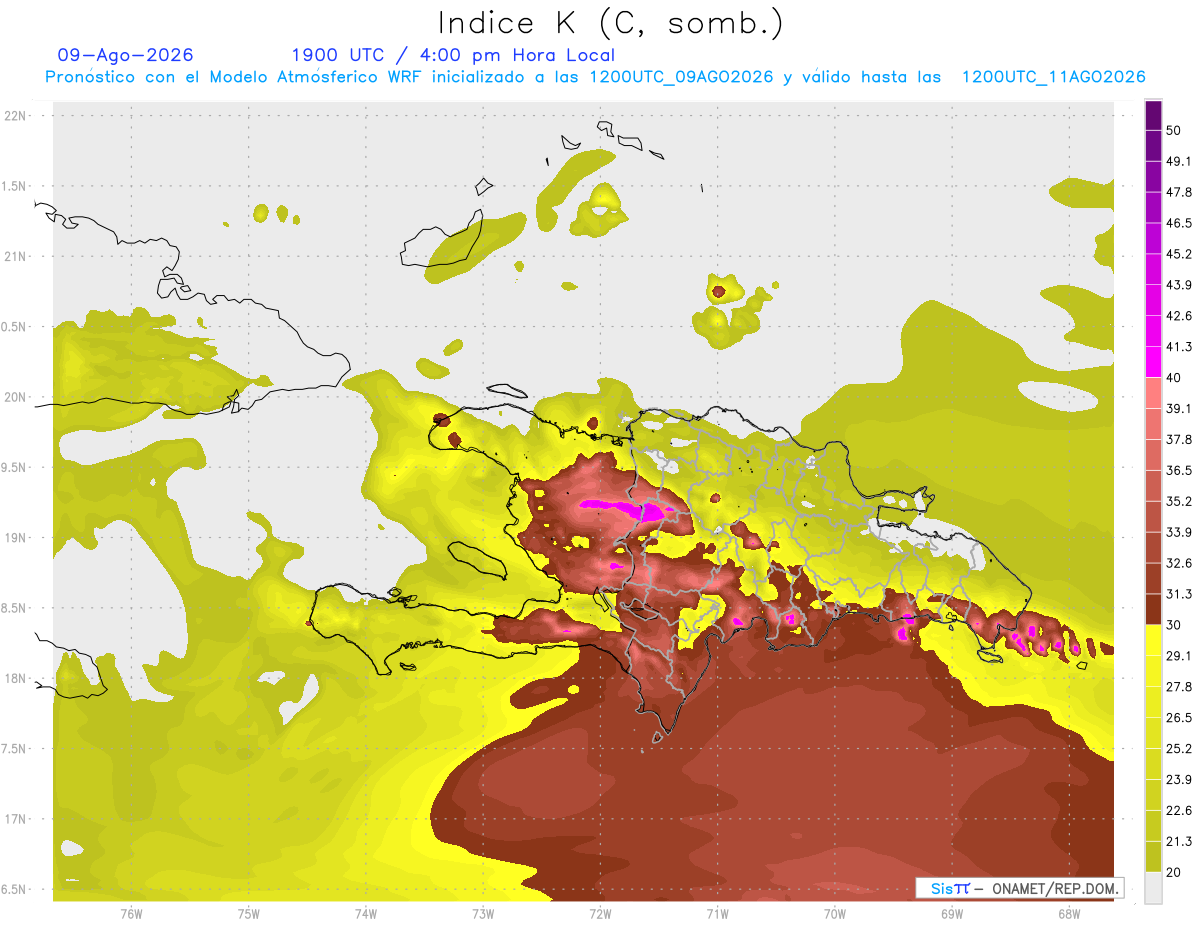This screenshot has height=927, width=1200.
Task: Select colorbar value "35.2"
Action: tap(1179, 501)
